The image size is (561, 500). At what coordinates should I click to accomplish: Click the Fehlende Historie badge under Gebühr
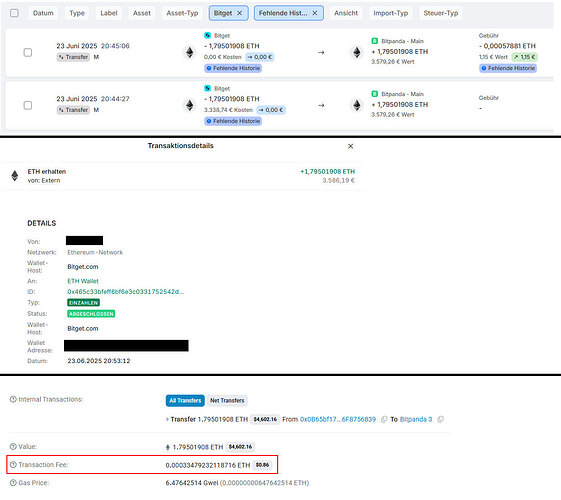508,68
